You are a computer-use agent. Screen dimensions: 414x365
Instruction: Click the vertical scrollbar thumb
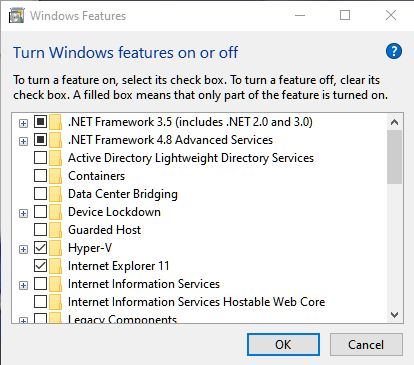pyautogui.click(x=394, y=157)
